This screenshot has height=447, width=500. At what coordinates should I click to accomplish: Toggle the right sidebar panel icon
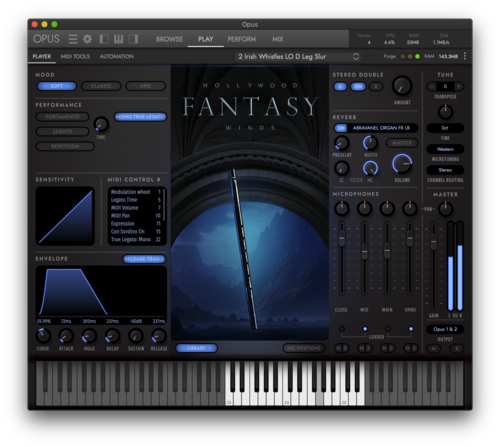point(133,39)
